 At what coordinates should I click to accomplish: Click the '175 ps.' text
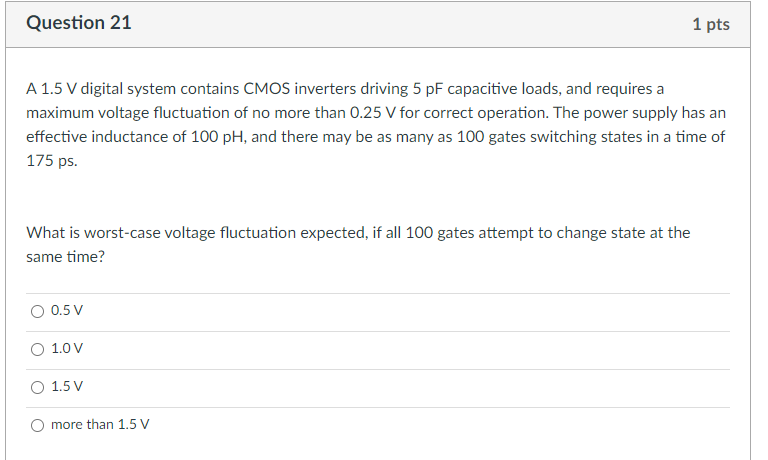point(52,161)
